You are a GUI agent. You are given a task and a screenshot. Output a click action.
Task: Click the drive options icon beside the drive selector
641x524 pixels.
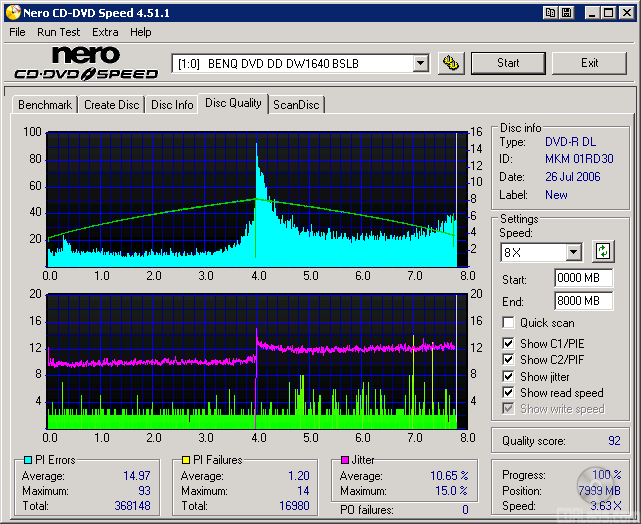pos(451,63)
